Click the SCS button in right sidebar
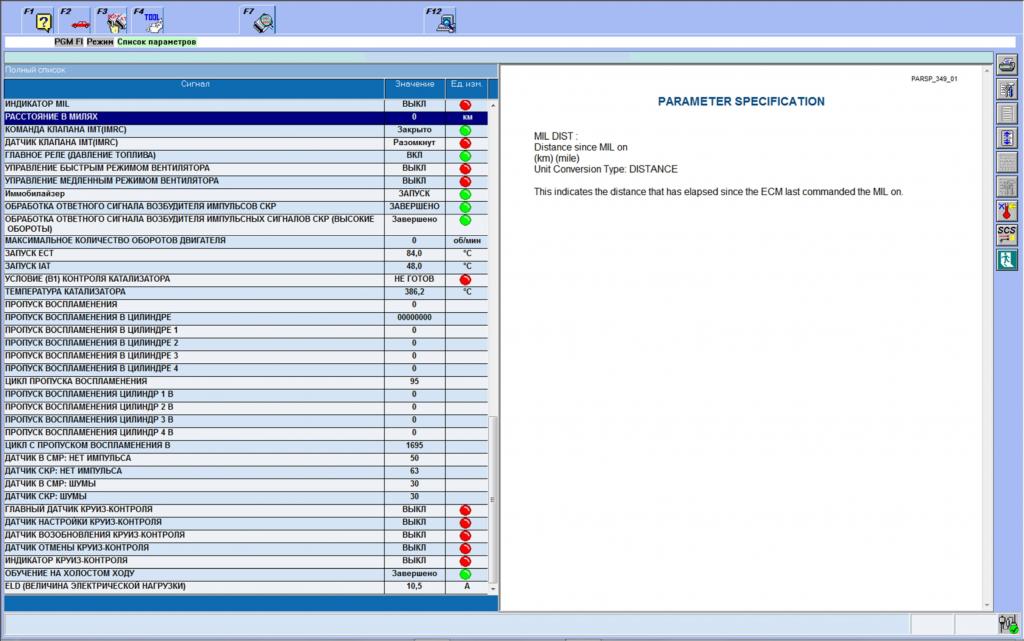Screen dimensions: 1024x641 [1007, 235]
